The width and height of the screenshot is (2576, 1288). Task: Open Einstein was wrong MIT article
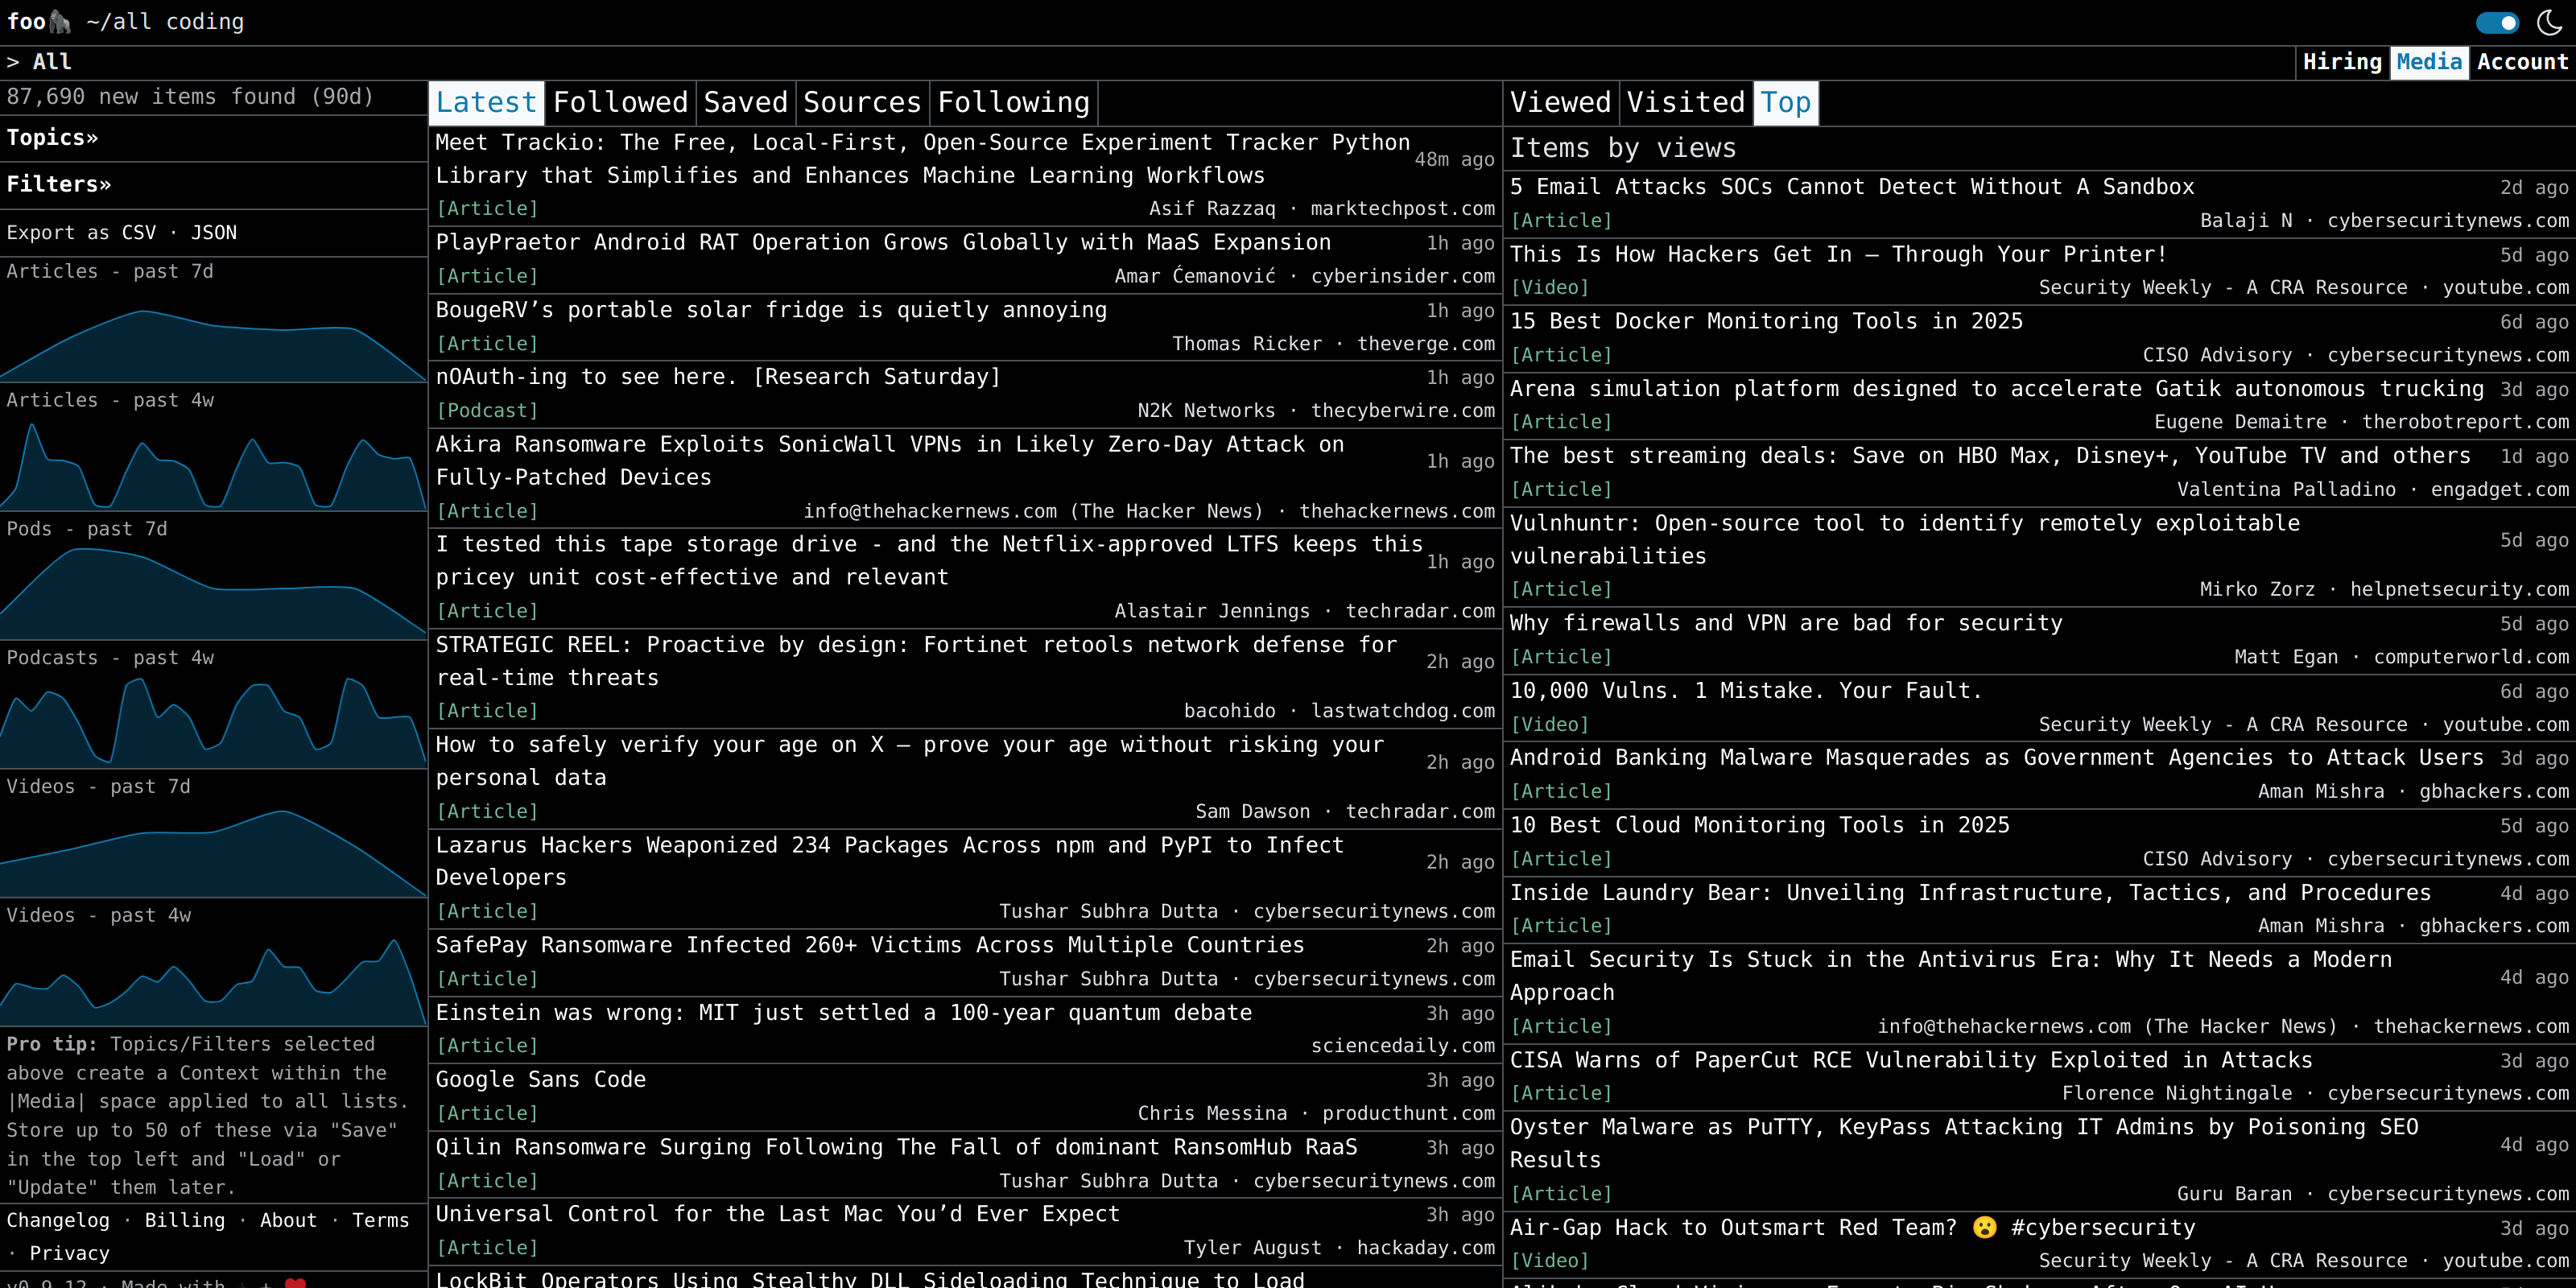(843, 1013)
